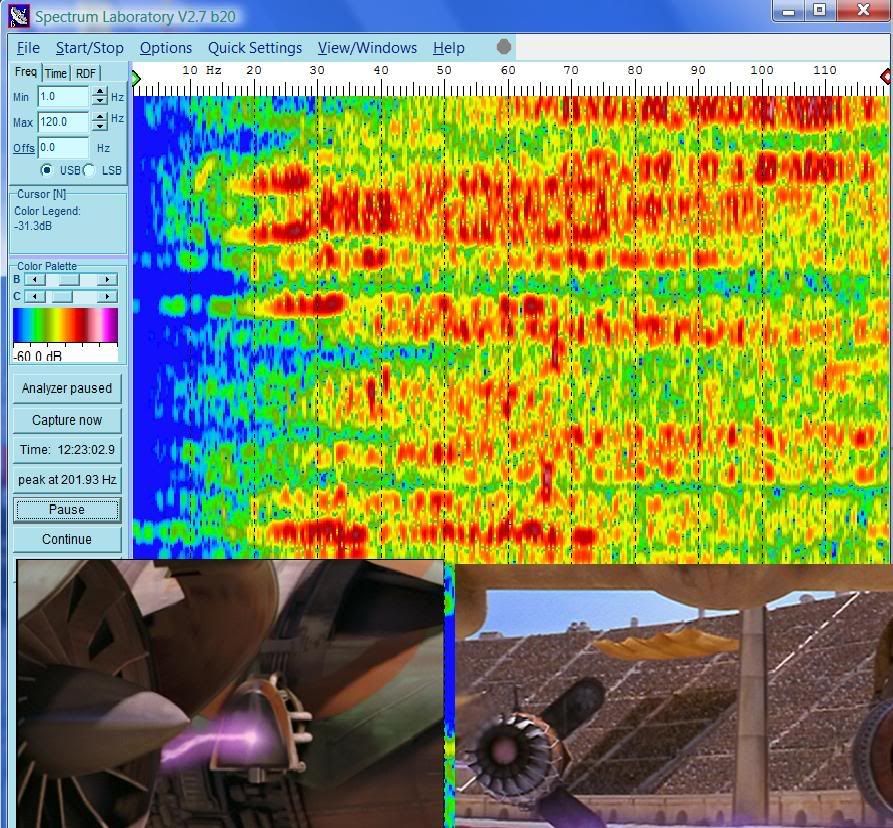Click the Max frequency input field
This screenshot has width=893, height=828.
[63, 122]
